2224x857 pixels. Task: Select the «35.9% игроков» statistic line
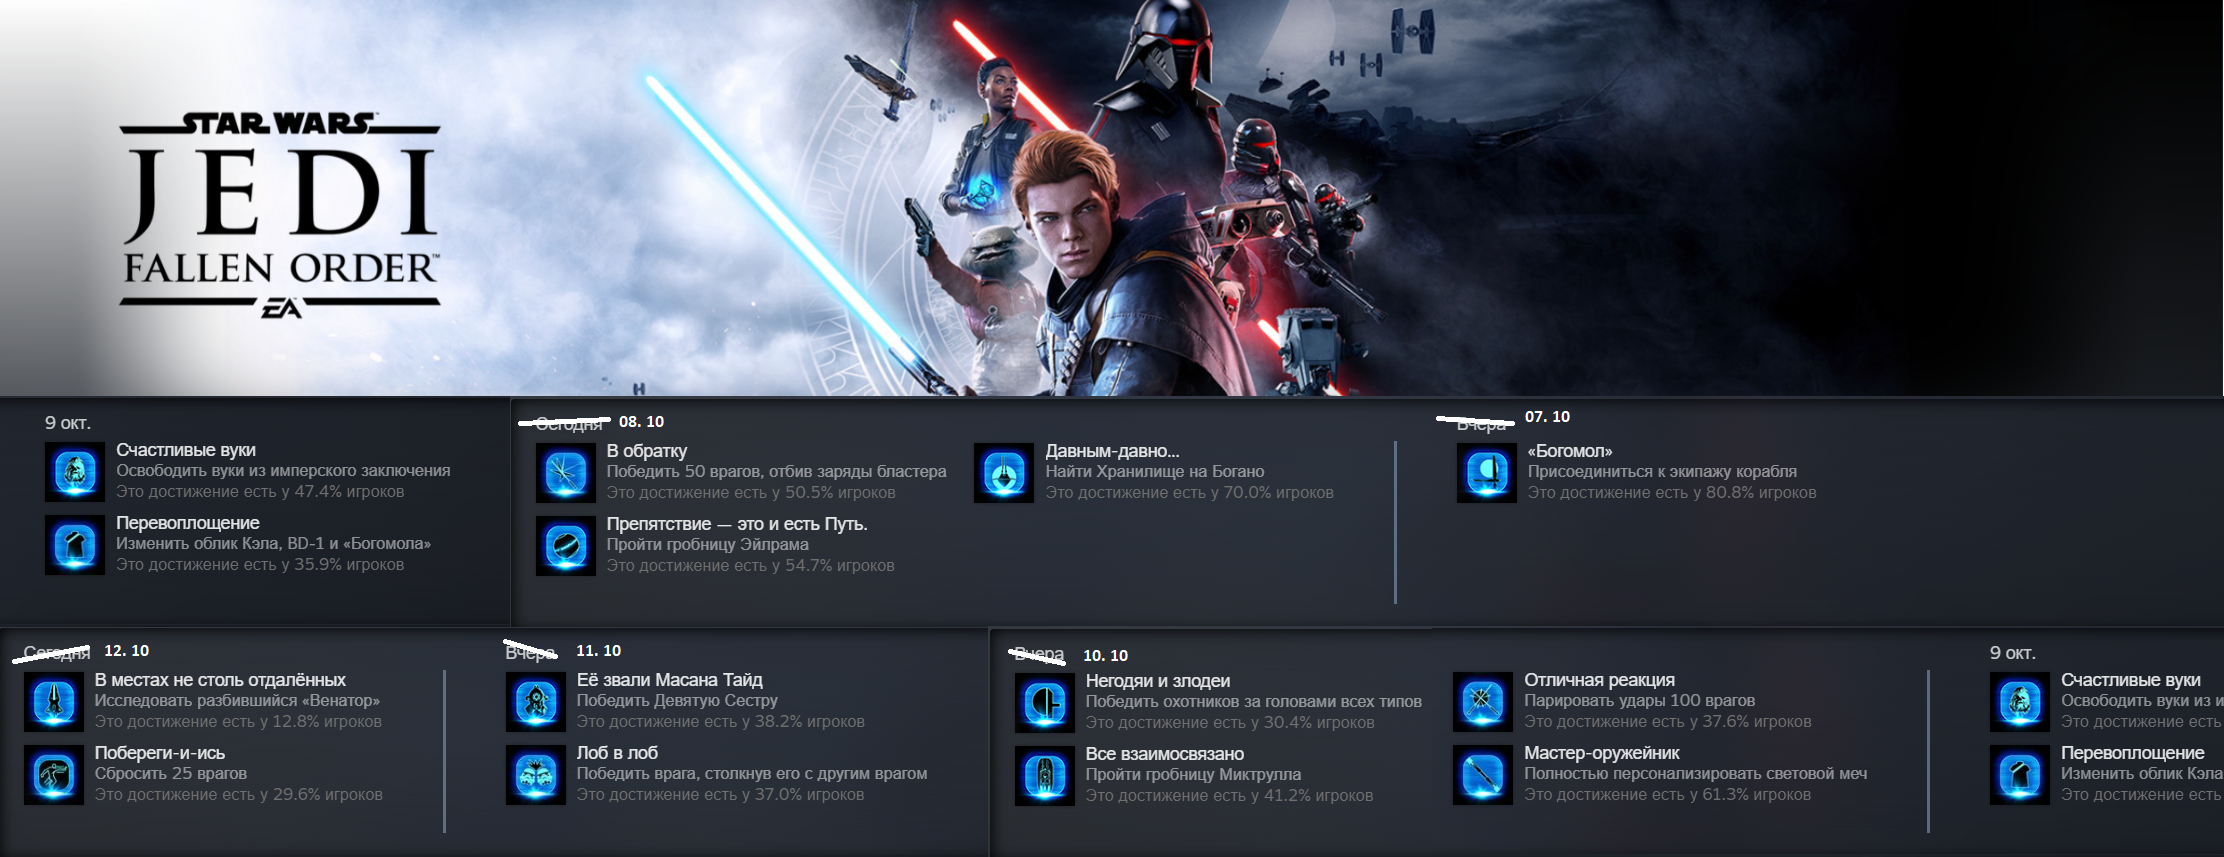[260, 565]
